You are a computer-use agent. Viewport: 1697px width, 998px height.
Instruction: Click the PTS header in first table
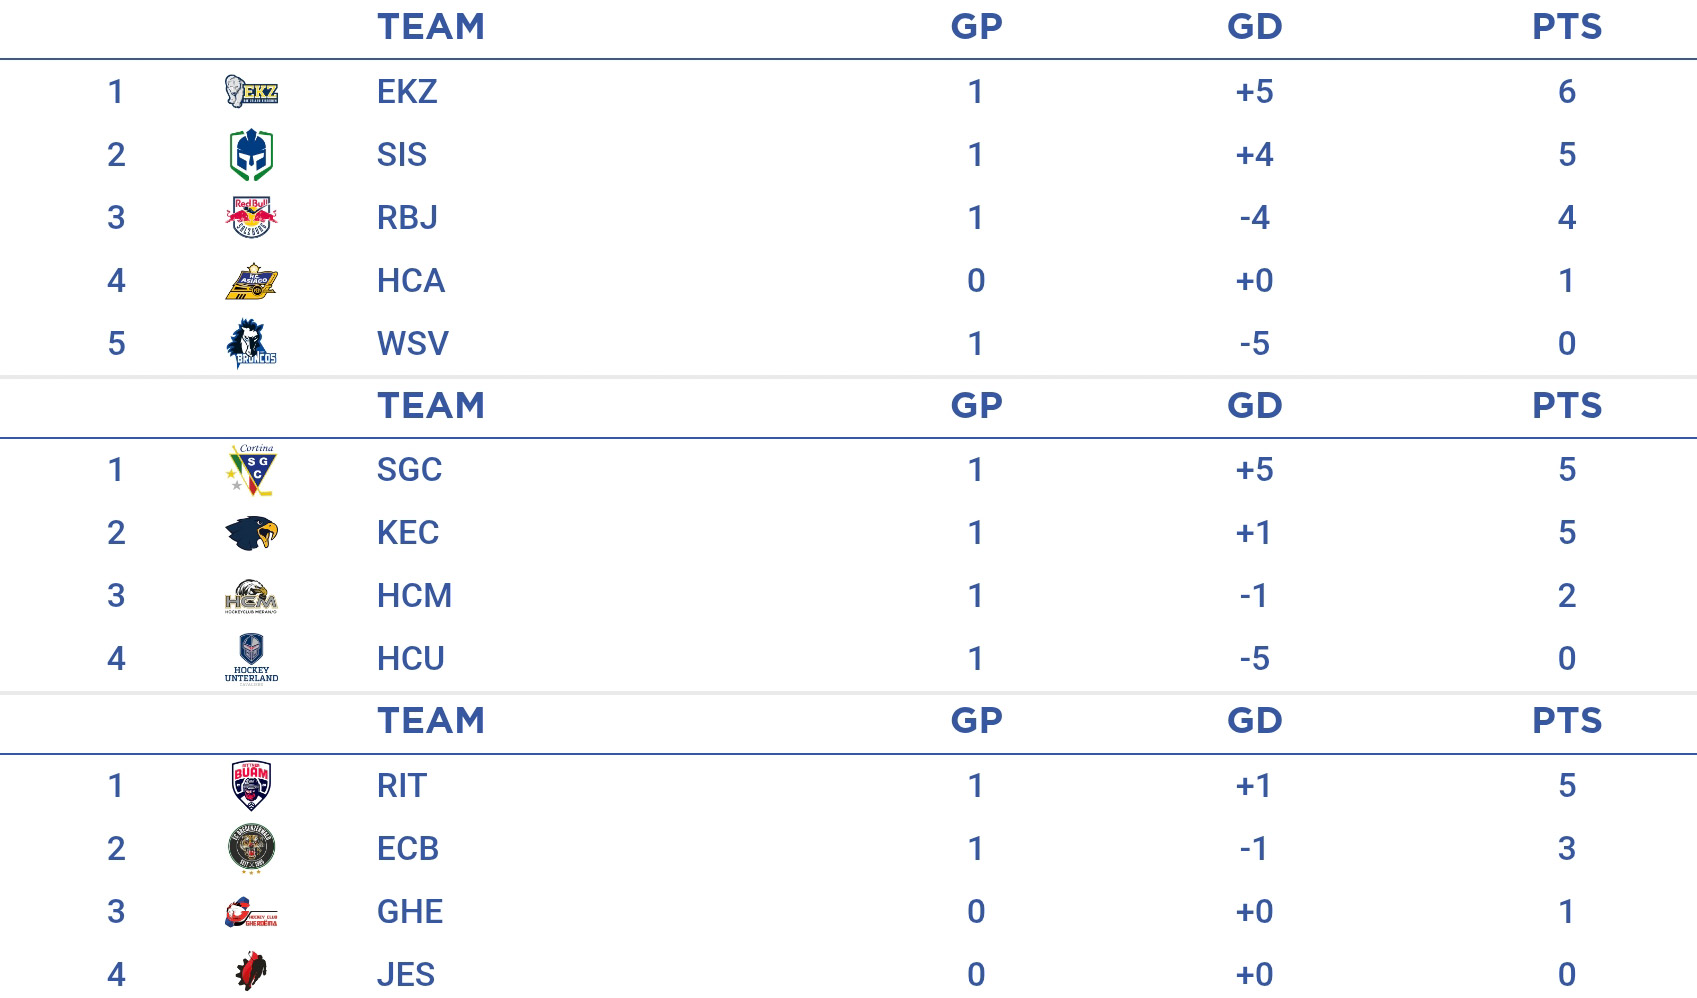click(x=1567, y=27)
